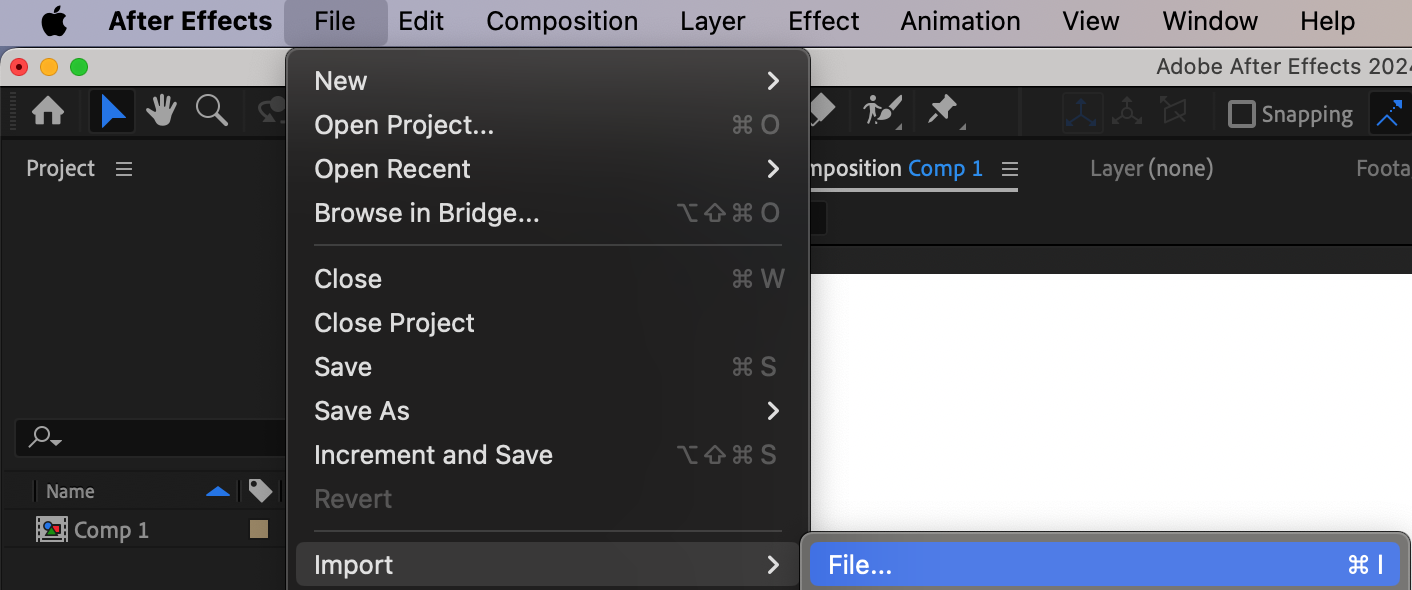Click the View Axis mode icon

pos(1172,112)
